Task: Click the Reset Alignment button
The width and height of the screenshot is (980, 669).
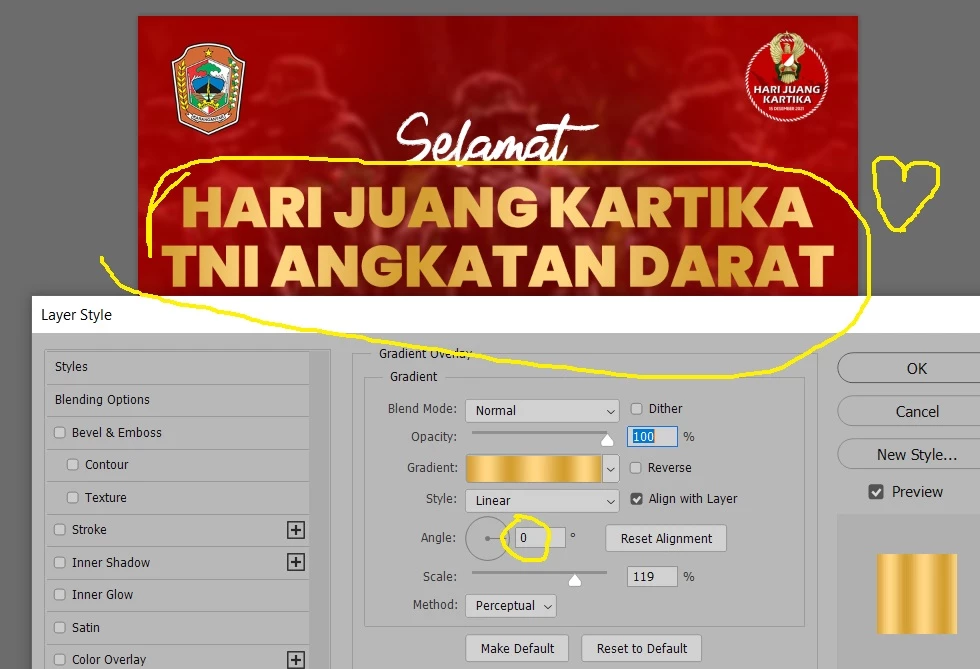Action: pyautogui.click(x=666, y=538)
